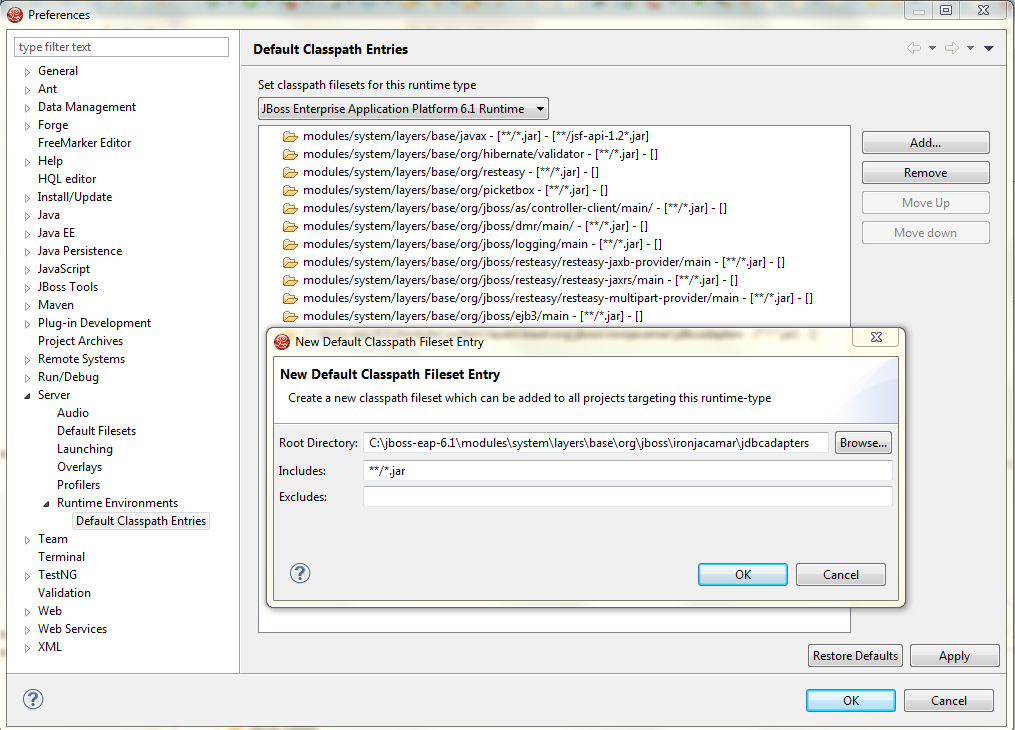Click folder icon of picketbox row
The width and height of the screenshot is (1015, 730).
point(290,190)
